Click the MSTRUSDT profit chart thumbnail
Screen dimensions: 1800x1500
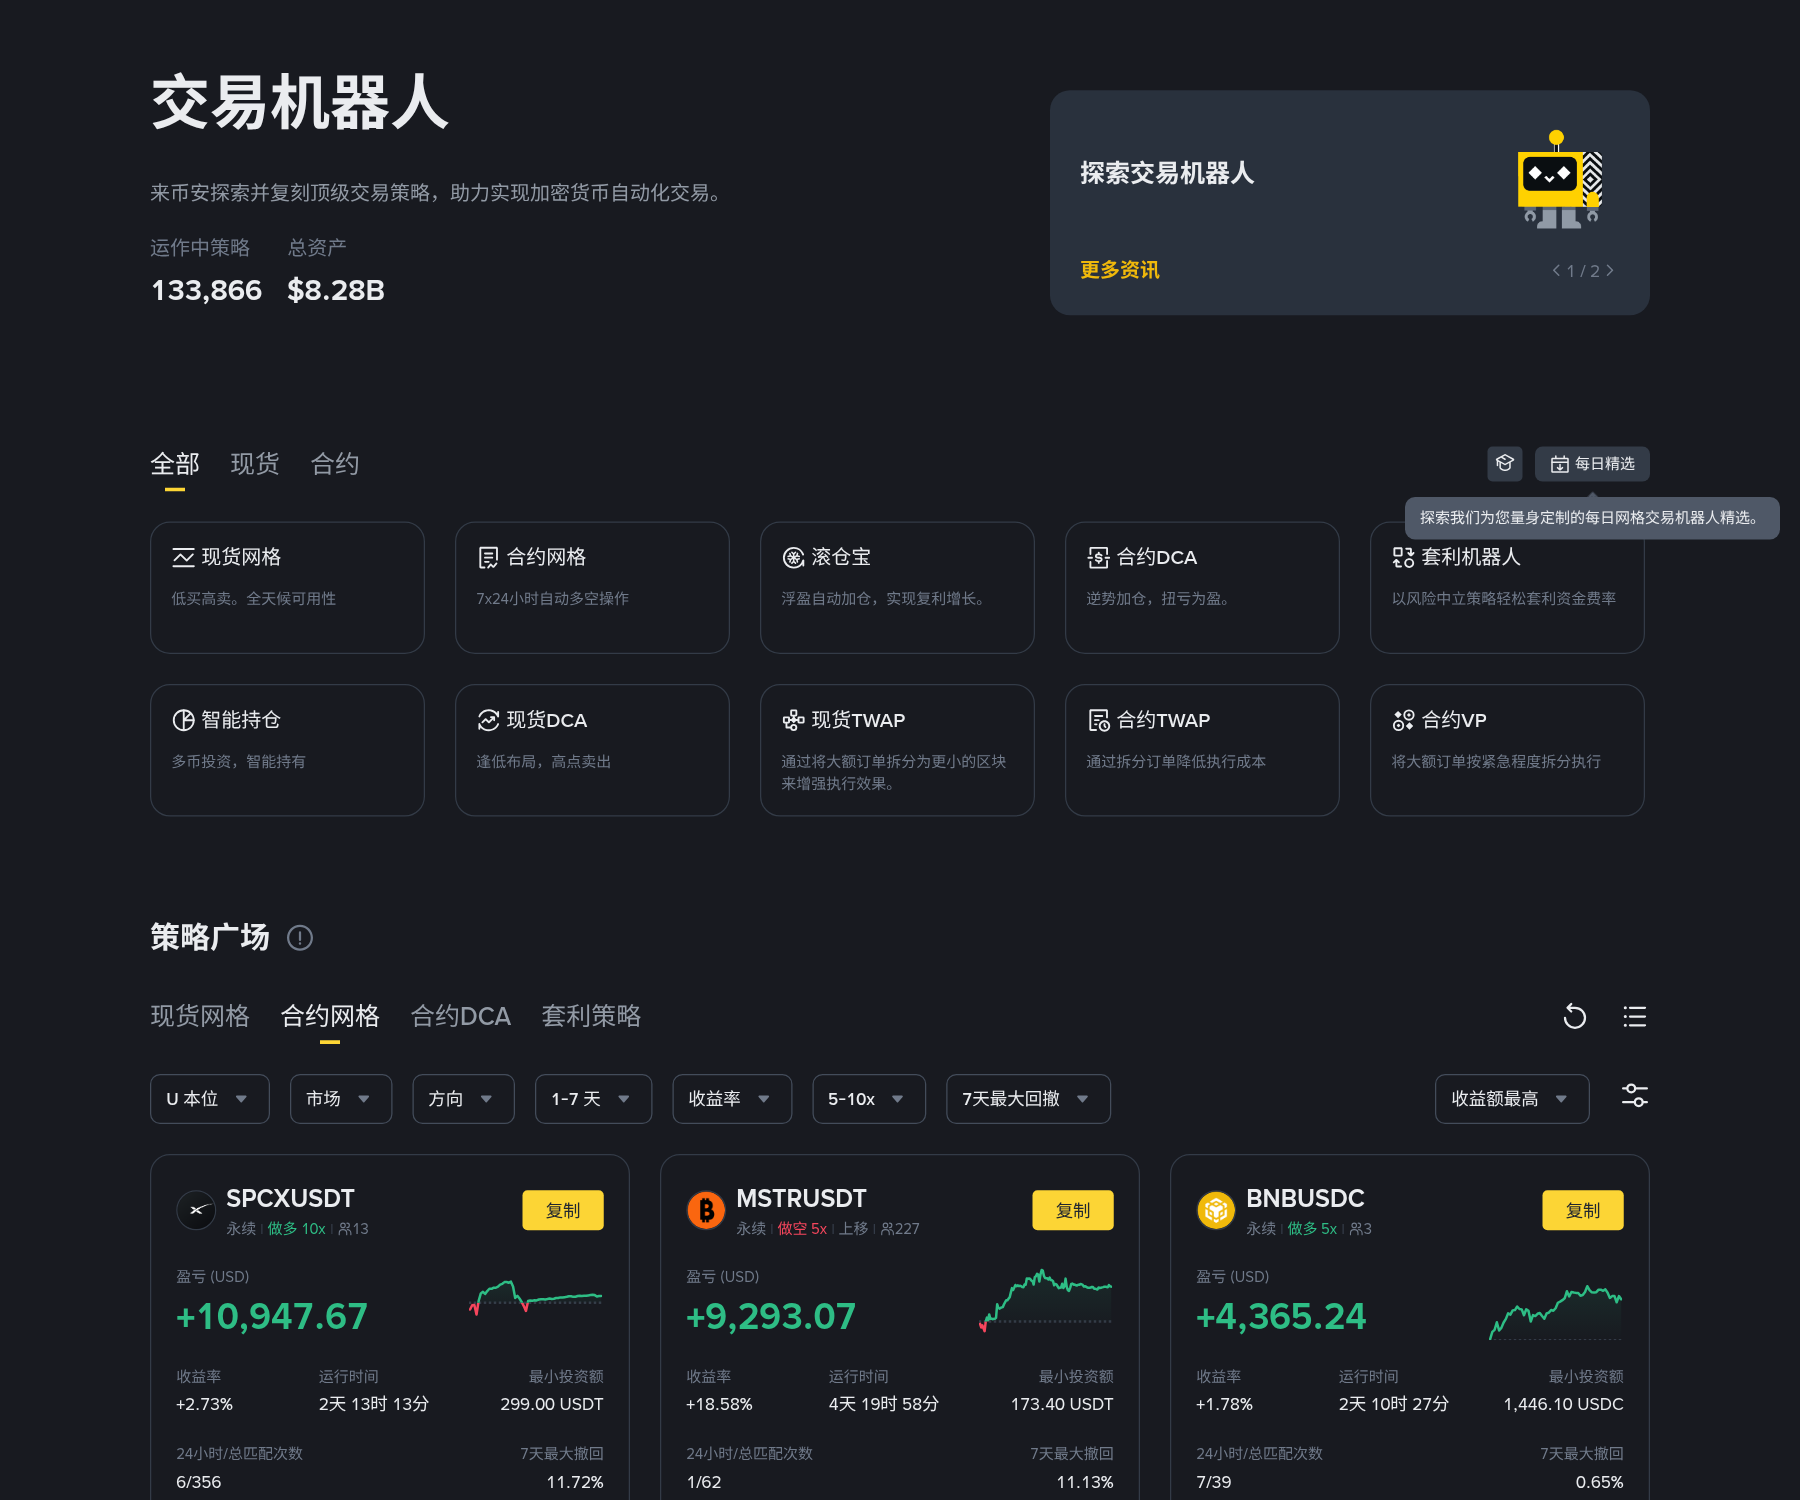click(x=1046, y=1300)
